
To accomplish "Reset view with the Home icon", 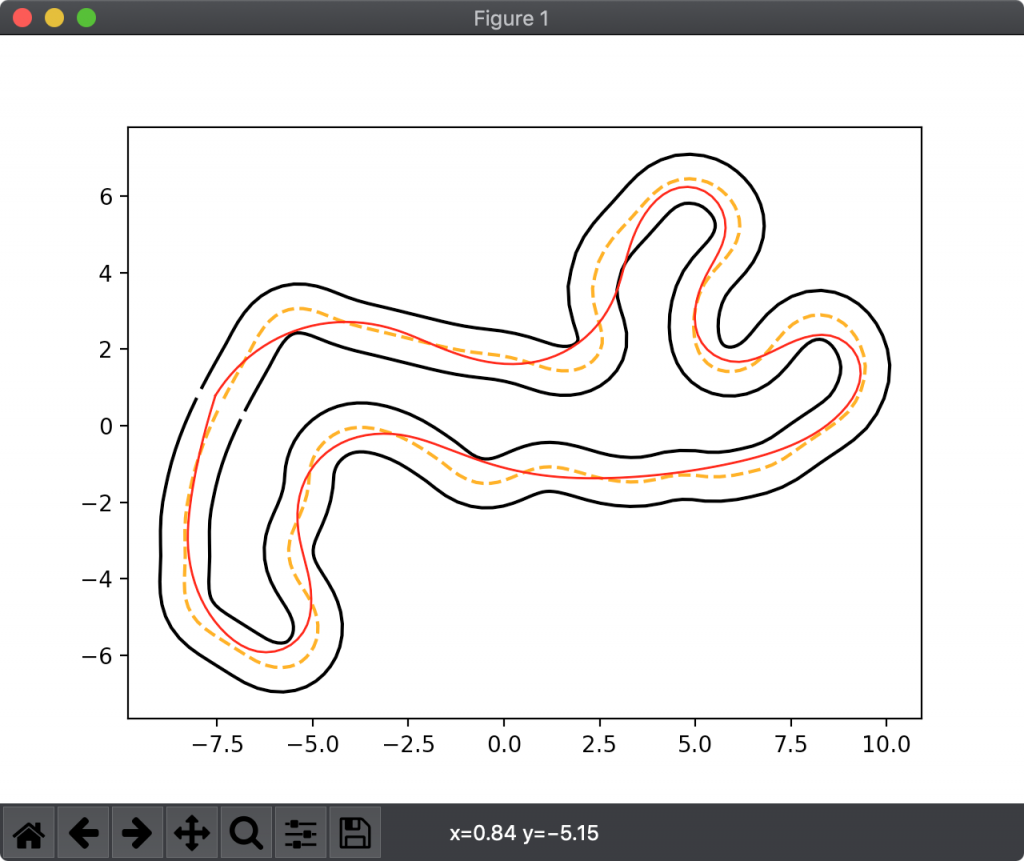I will [x=29, y=833].
